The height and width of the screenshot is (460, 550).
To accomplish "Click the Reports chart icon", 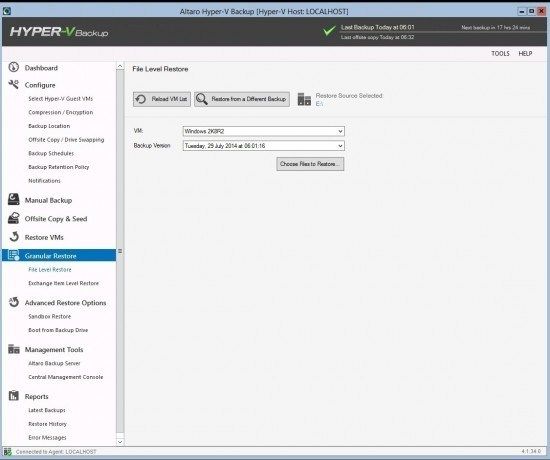I will point(14,396).
